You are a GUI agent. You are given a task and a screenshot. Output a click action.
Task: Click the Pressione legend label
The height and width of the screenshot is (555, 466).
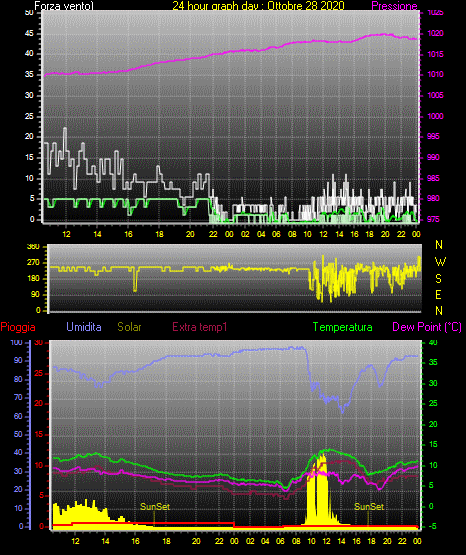[394, 6]
